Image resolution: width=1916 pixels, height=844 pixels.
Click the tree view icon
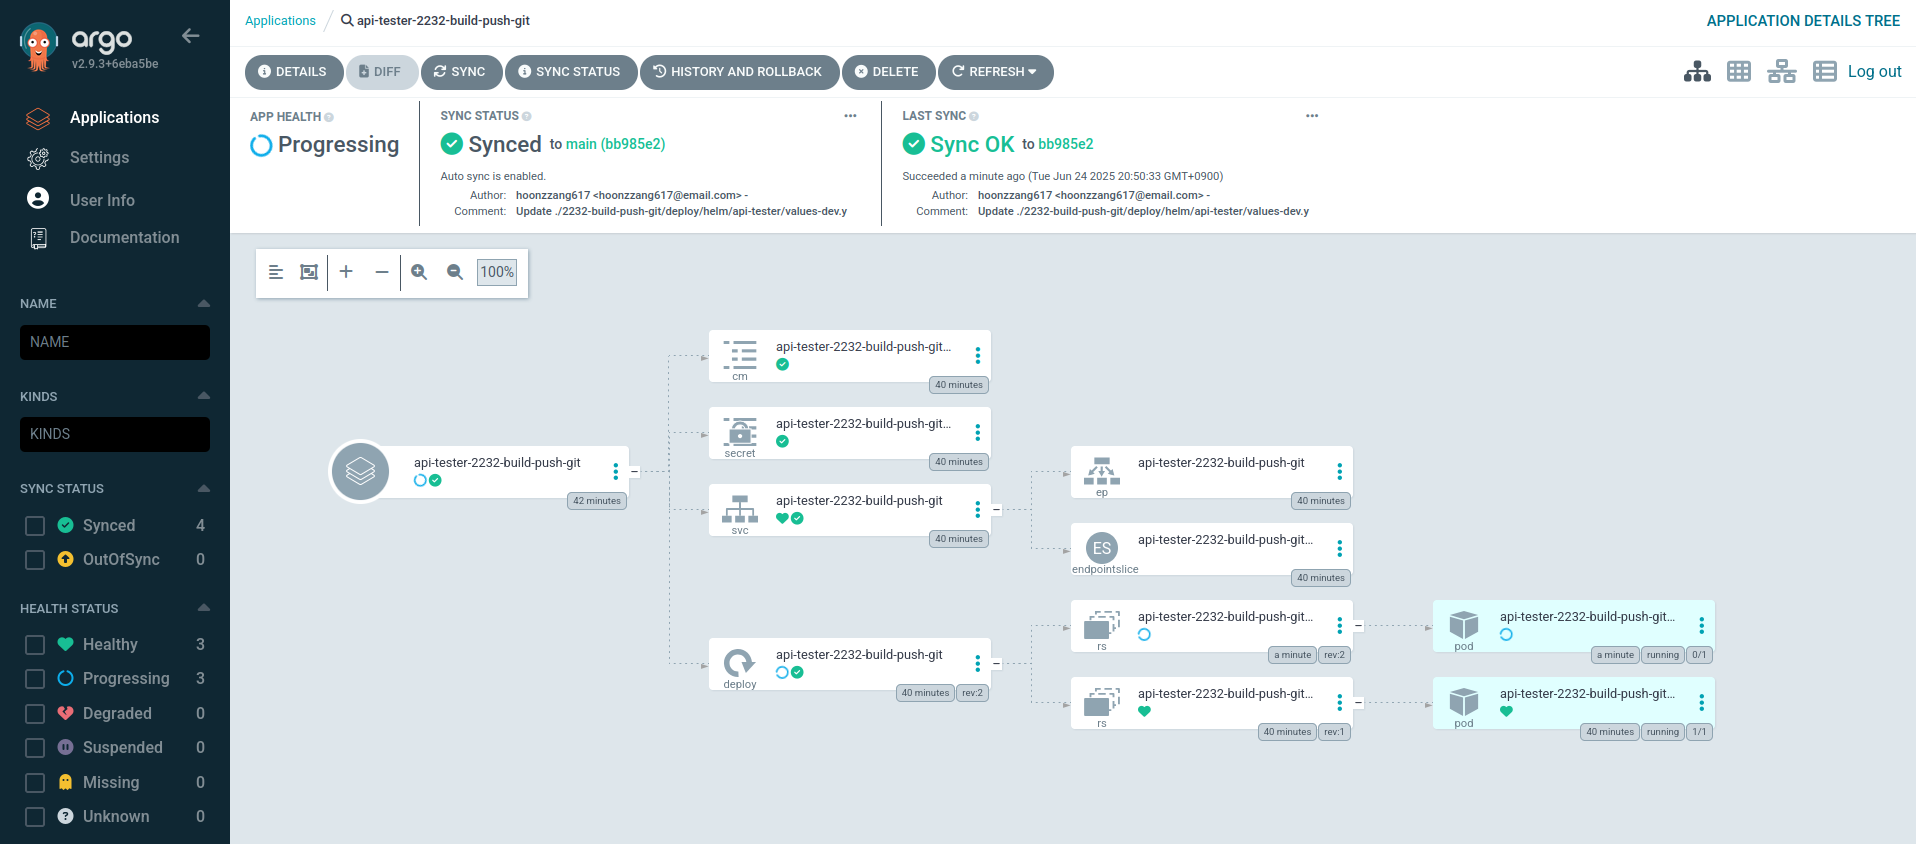pyautogui.click(x=1697, y=72)
